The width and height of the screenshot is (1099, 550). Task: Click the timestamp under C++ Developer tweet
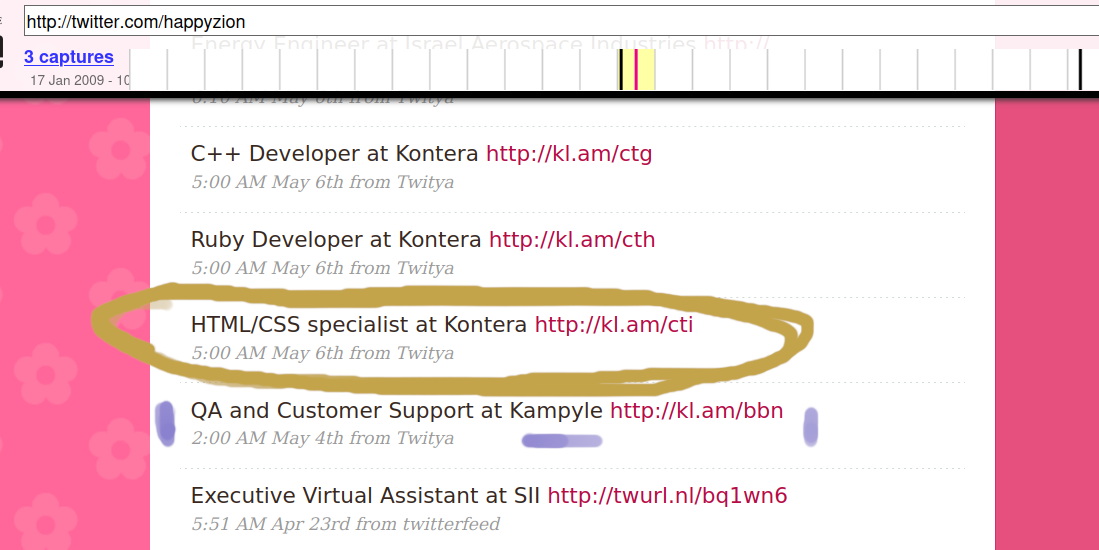pyautogui.click(x=268, y=182)
